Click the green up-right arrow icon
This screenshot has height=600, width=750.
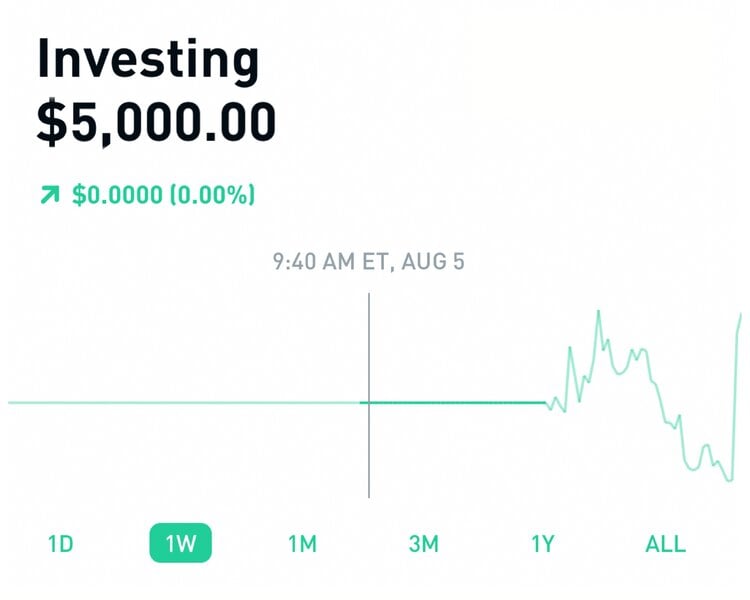click(x=48, y=194)
